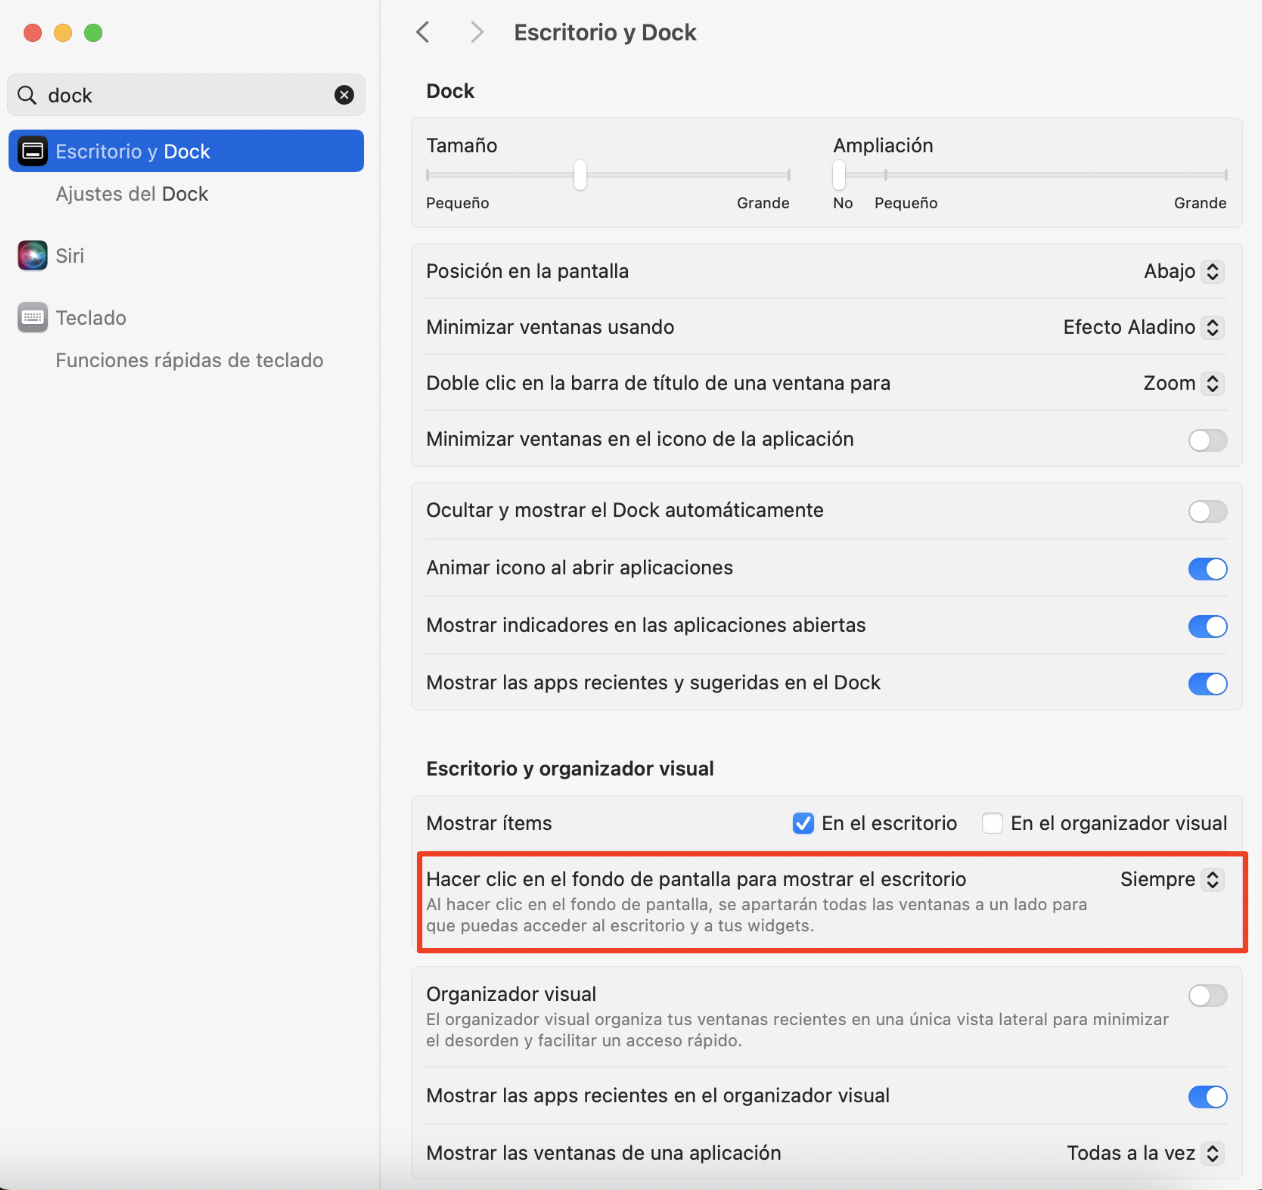
Task: Disable Animar icono al abrir aplicaciones
Action: pyautogui.click(x=1207, y=568)
